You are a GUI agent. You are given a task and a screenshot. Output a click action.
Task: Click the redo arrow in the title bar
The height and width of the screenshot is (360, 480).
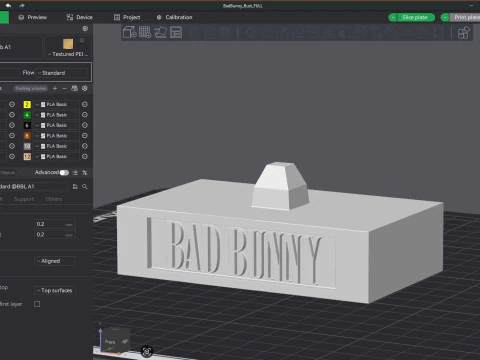(x=22, y=5)
